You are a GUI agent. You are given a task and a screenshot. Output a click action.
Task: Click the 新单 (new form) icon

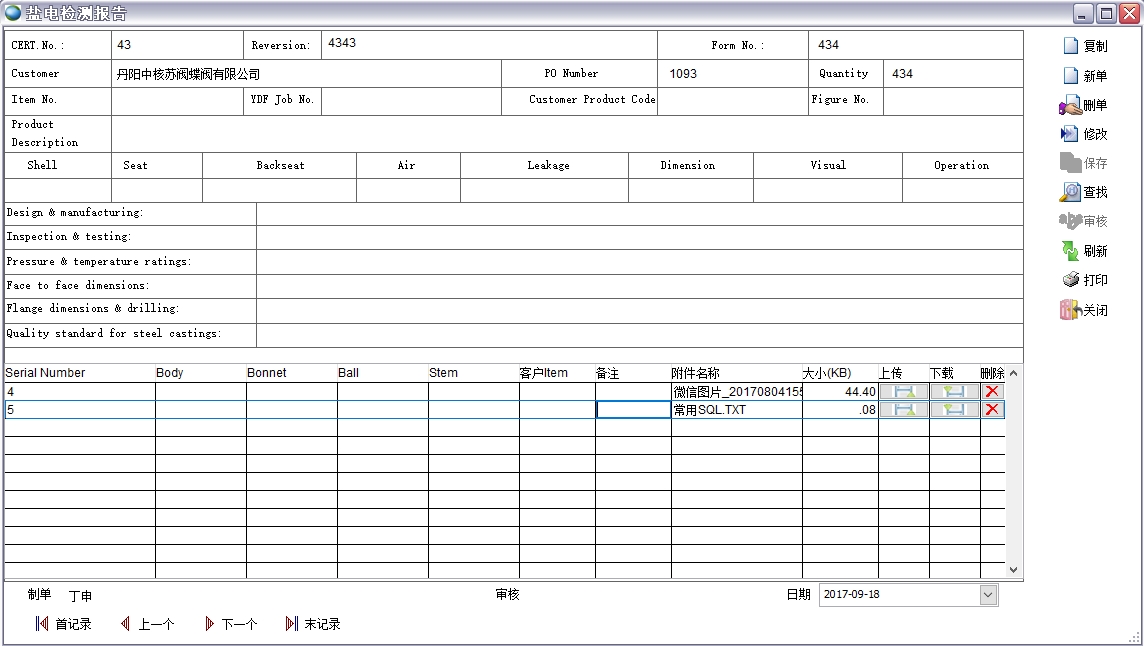point(1071,76)
